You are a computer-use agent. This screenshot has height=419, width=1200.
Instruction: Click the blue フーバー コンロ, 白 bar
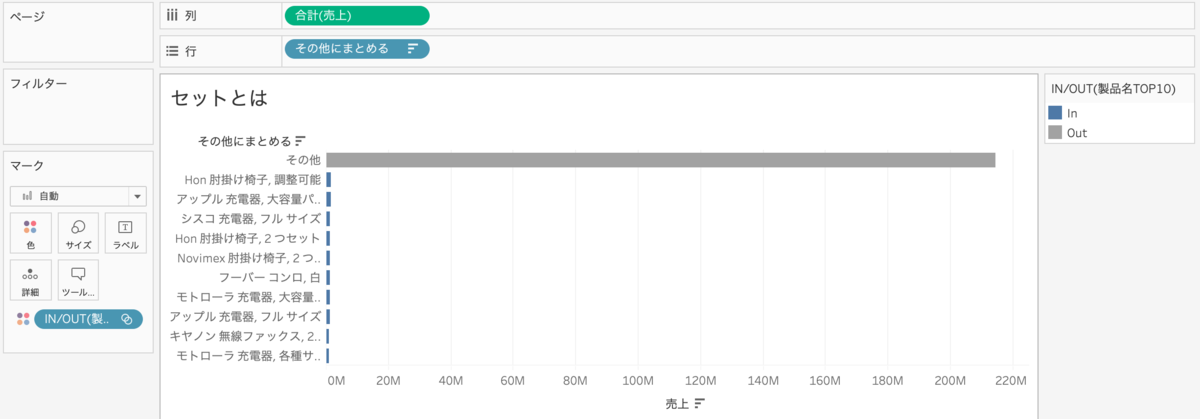coord(328,277)
